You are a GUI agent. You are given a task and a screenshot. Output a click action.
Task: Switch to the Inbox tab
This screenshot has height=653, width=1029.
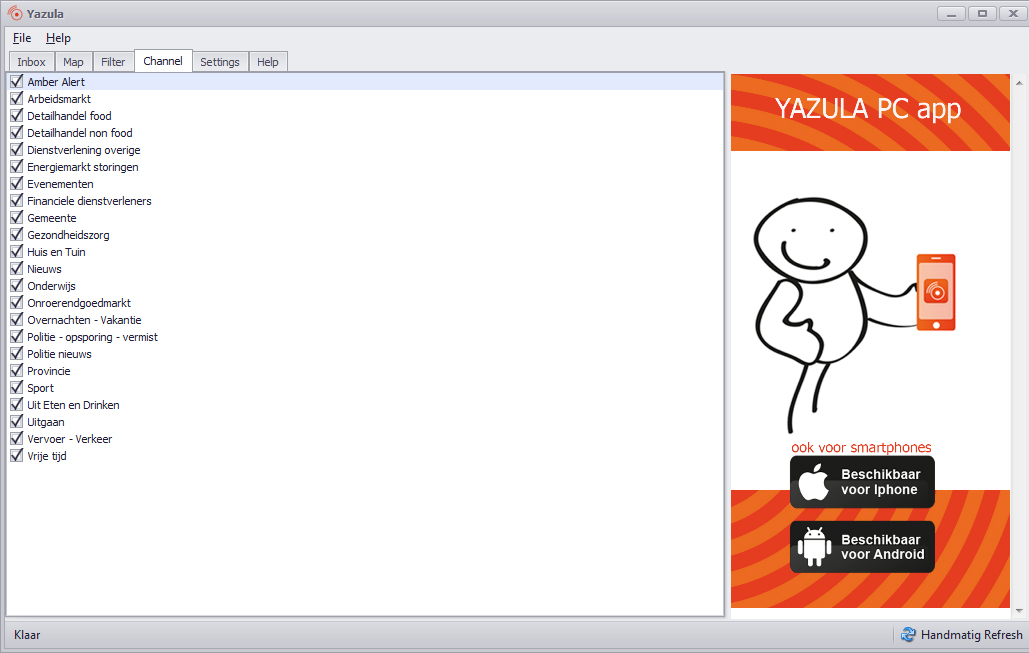click(32, 62)
